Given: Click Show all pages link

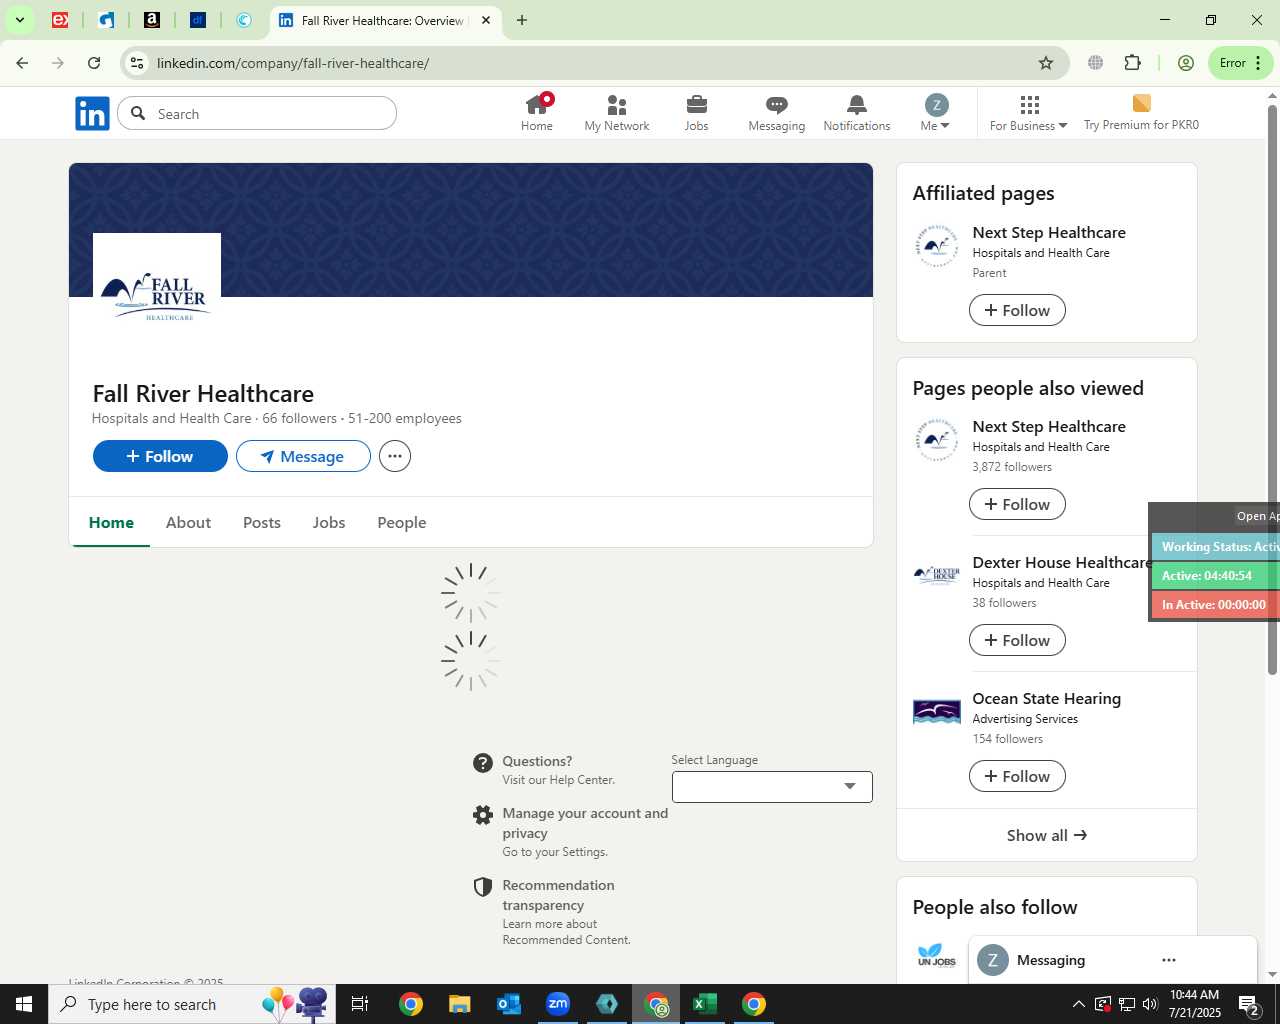Looking at the screenshot, I should tap(1047, 835).
